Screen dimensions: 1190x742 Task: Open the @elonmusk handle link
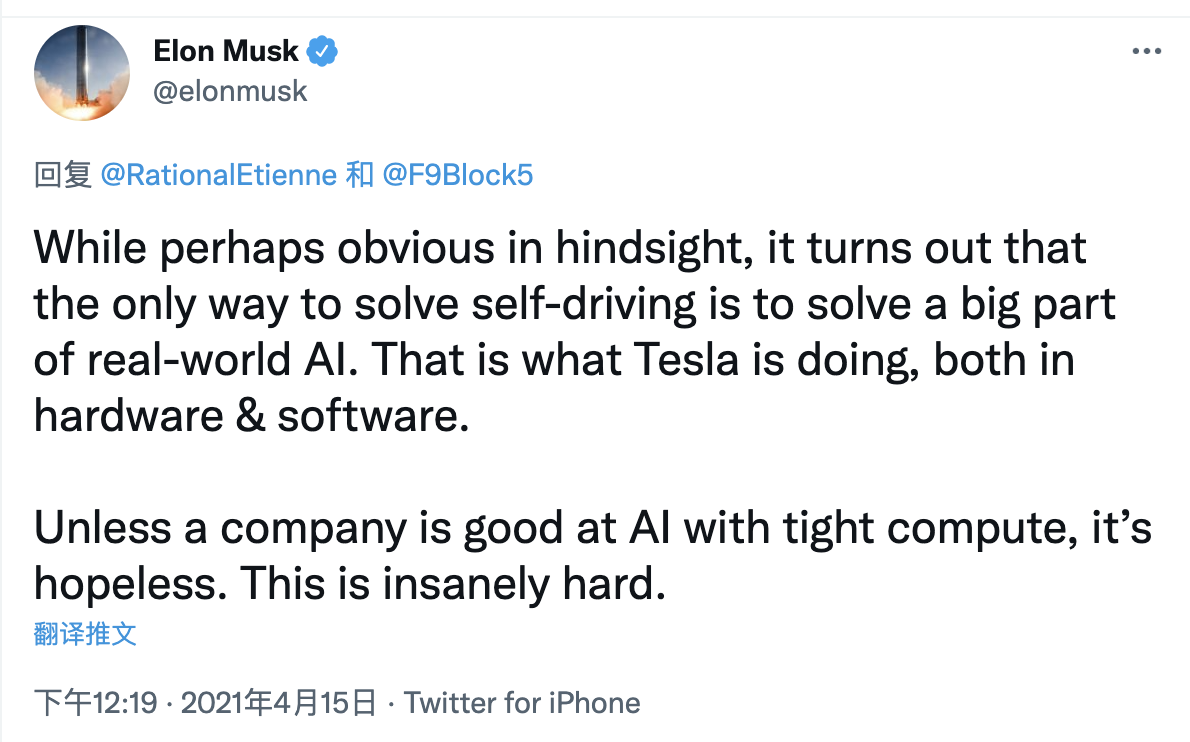230,92
